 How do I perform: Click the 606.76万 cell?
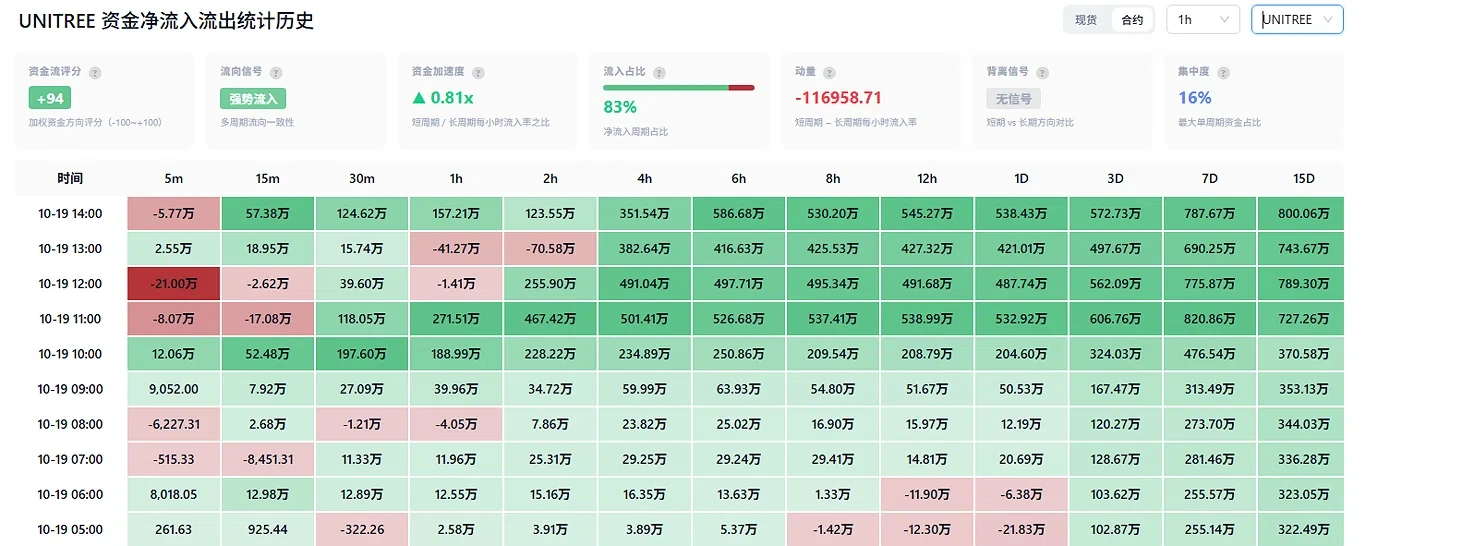[1115, 319]
